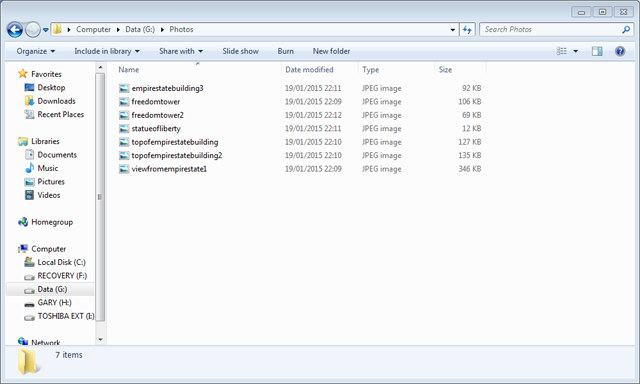Click the Search Photos input field

(551, 29)
